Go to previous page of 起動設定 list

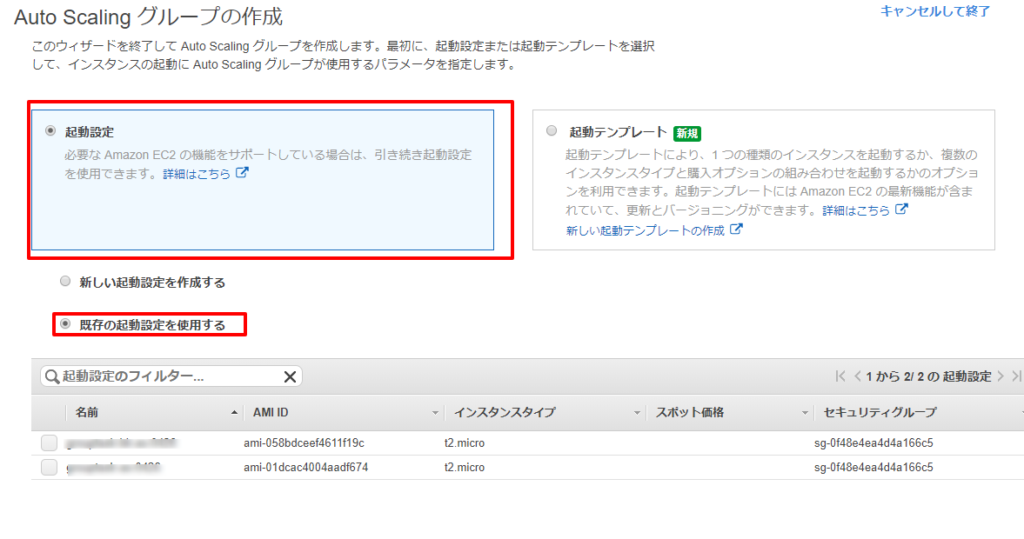(x=857, y=377)
